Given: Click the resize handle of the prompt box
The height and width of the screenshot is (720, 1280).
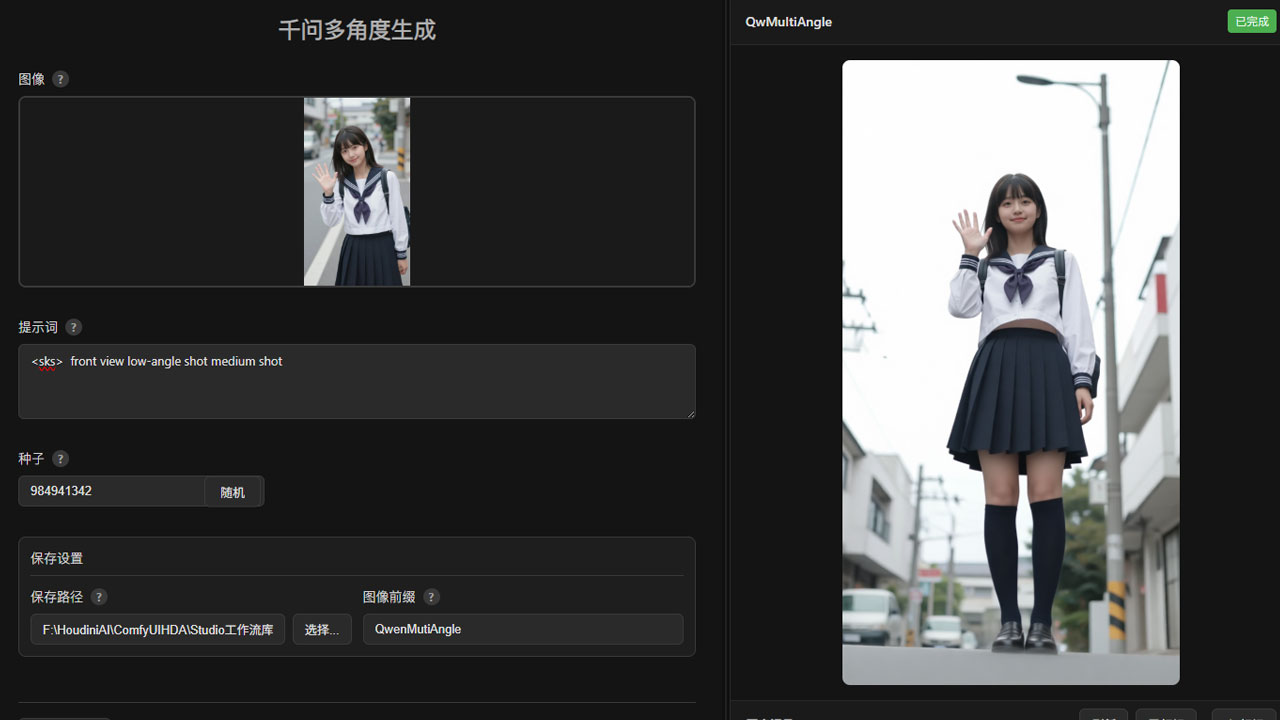Looking at the screenshot, I should tap(690, 413).
